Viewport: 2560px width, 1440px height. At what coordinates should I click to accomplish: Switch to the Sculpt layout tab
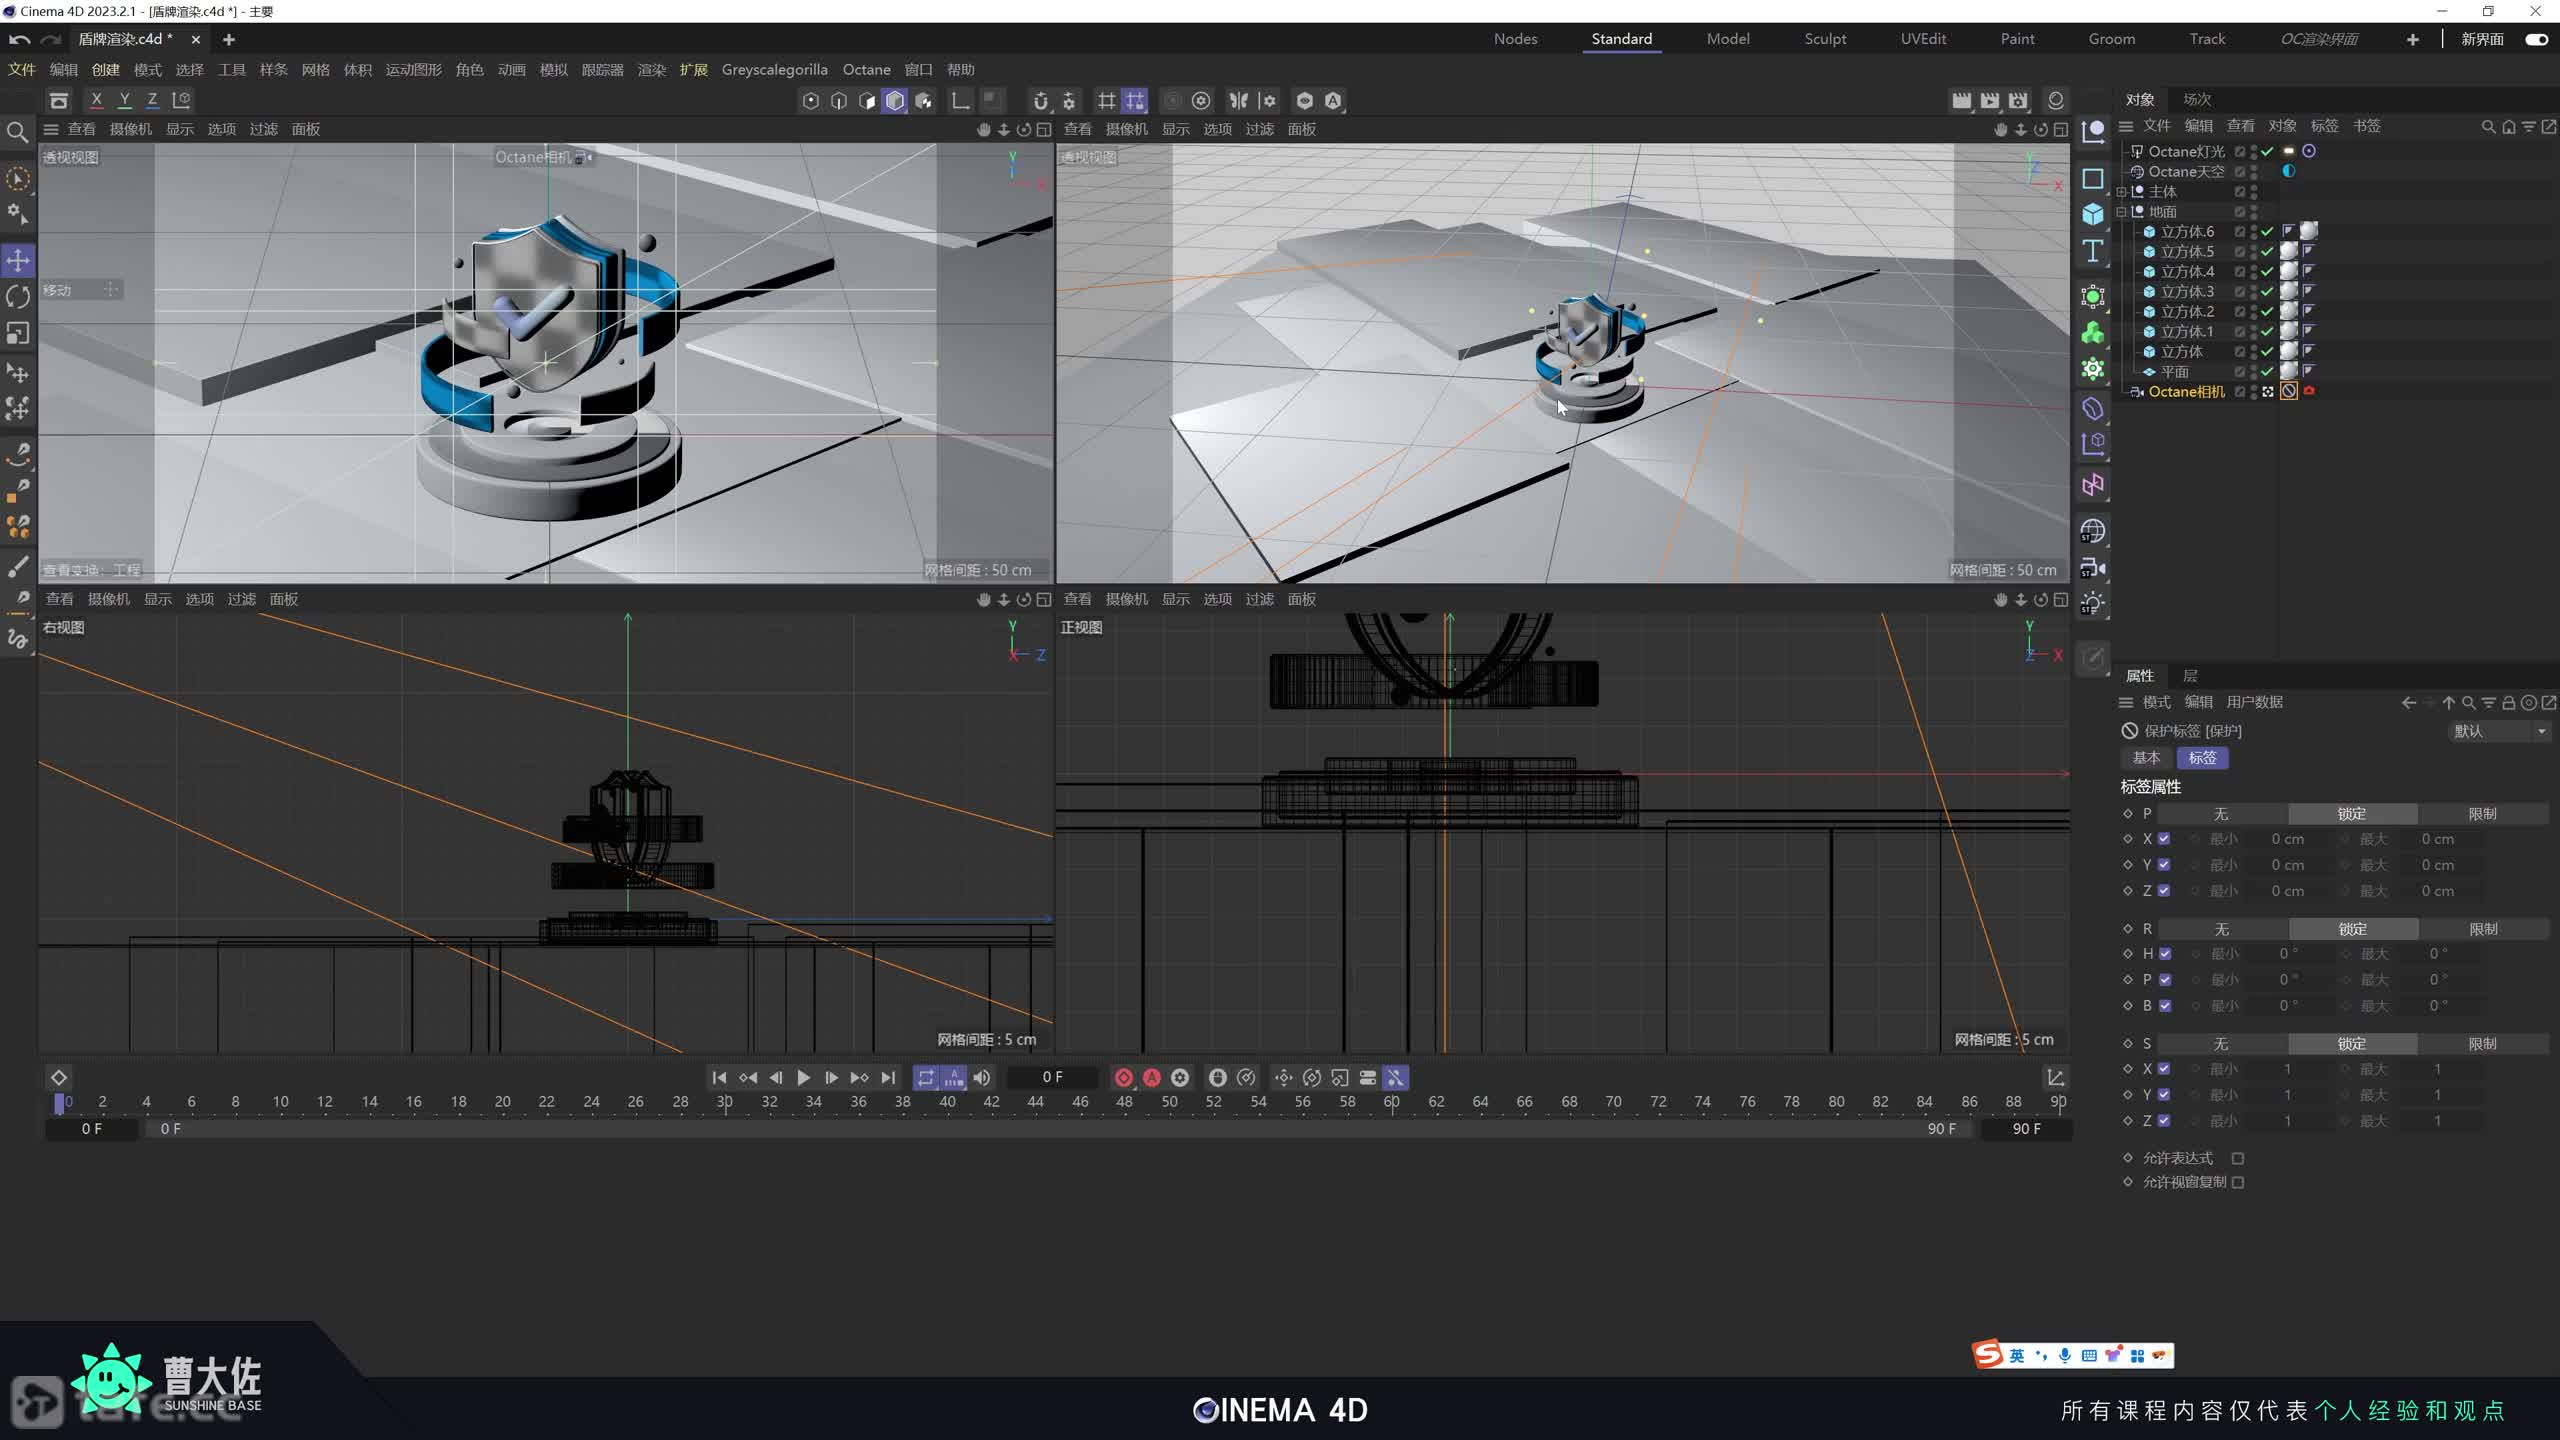tap(1825, 39)
